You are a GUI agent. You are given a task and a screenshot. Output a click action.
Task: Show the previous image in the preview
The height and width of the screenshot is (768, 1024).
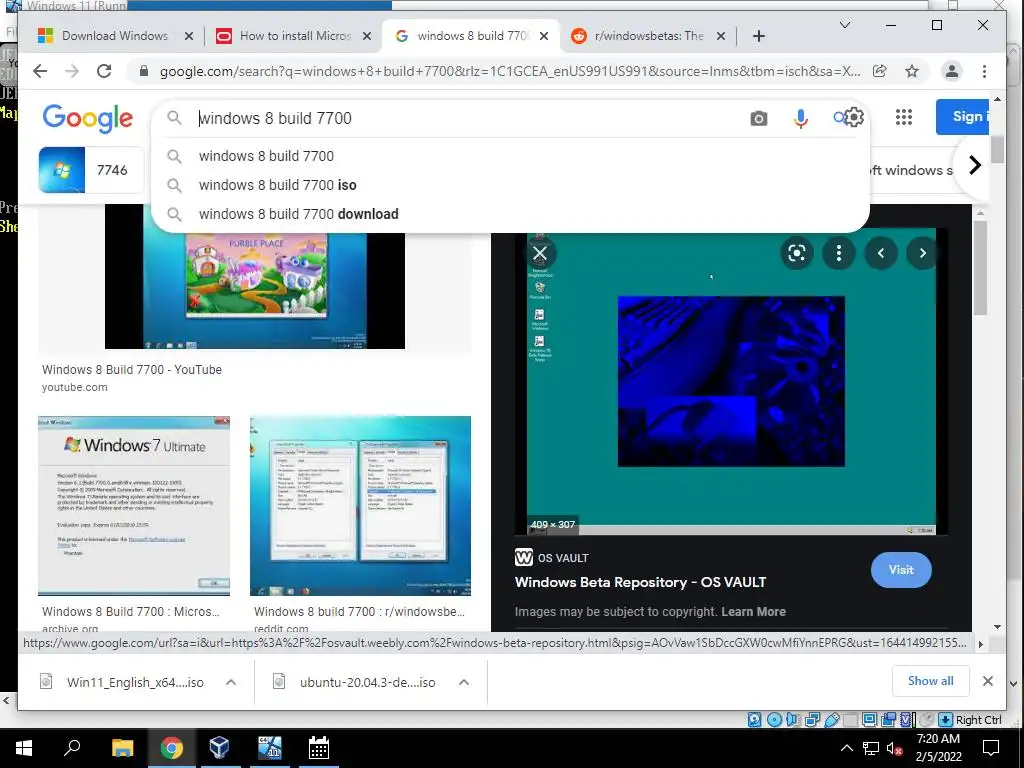tap(880, 253)
